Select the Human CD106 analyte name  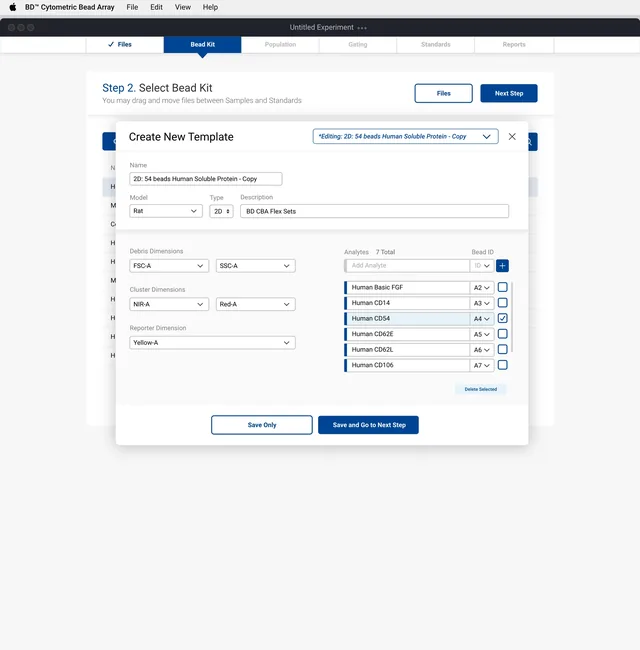(372, 365)
